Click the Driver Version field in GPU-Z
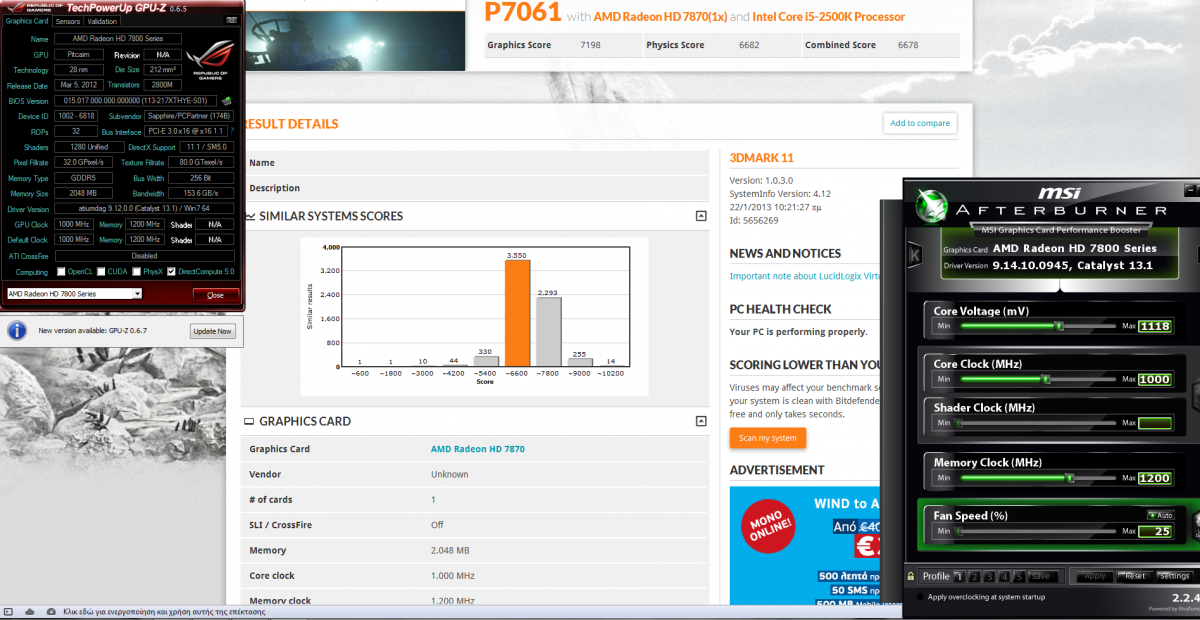 coord(146,209)
